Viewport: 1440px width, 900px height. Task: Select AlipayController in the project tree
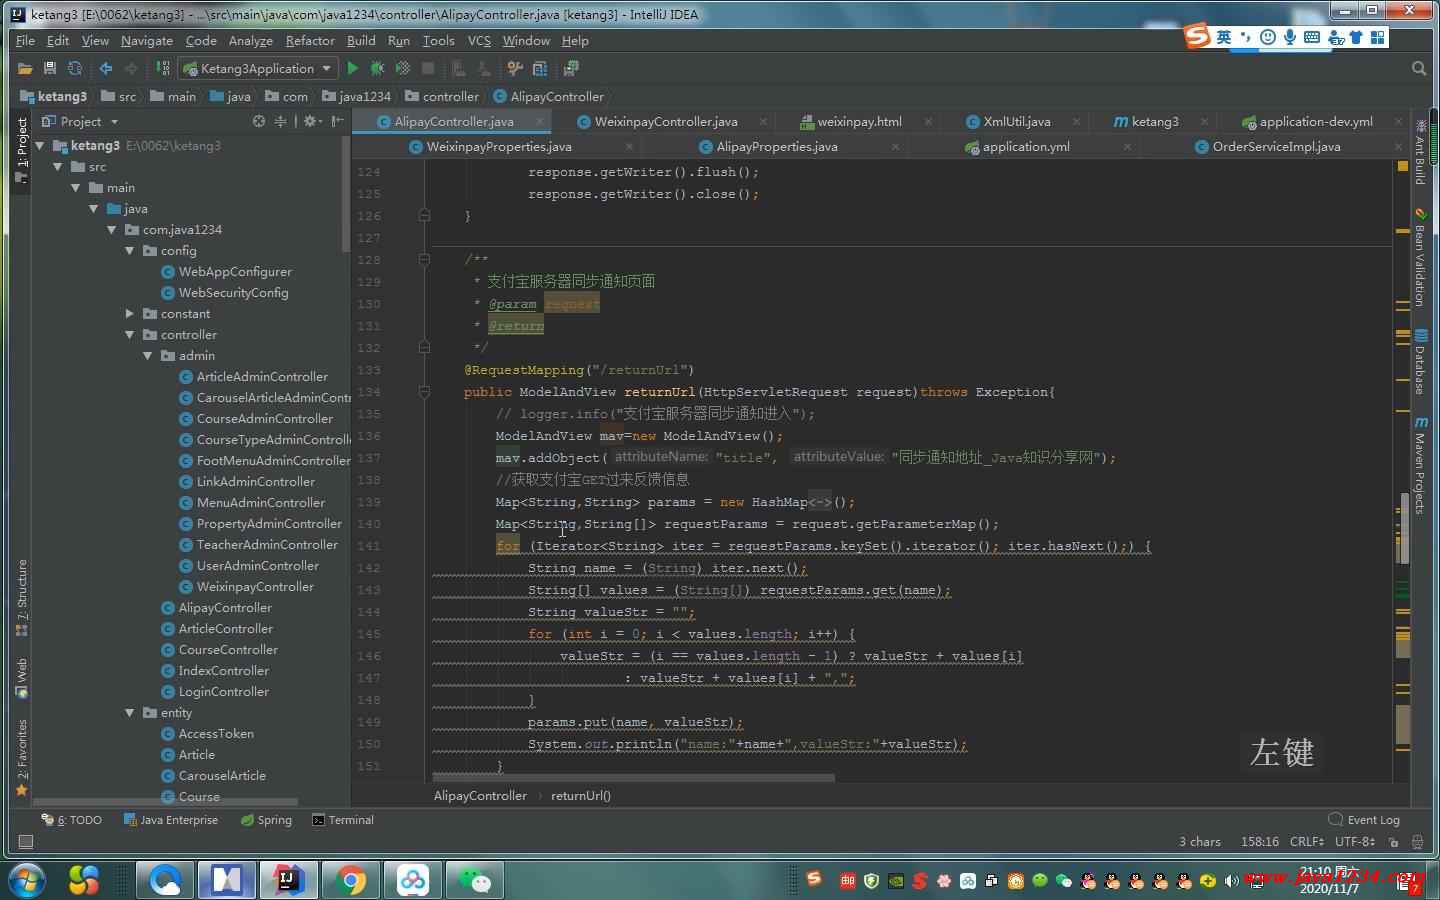(x=225, y=607)
